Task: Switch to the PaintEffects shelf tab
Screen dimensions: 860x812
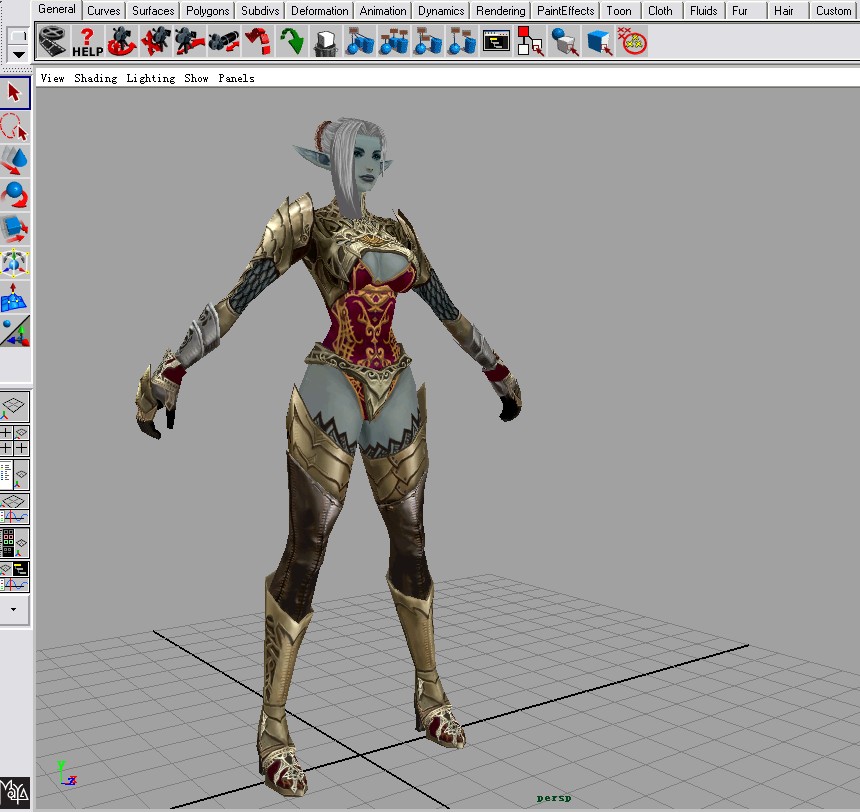Action: pos(565,10)
